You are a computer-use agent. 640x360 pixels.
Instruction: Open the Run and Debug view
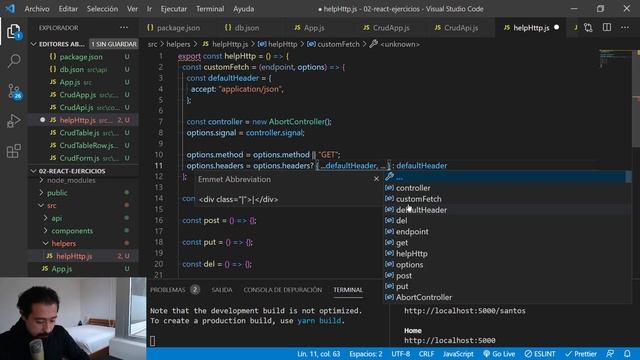[x=13, y=121]
